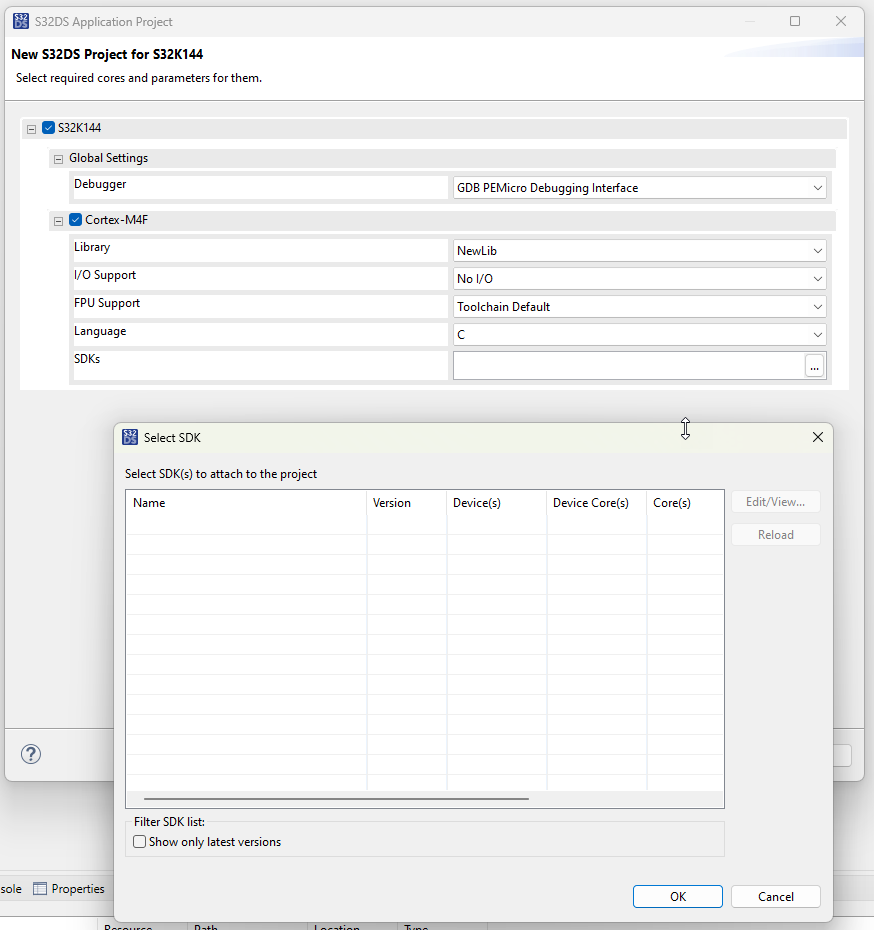Click the Edit/View button
The width and height of the screenshot is (874, 930).
click(x=775, y=501)
